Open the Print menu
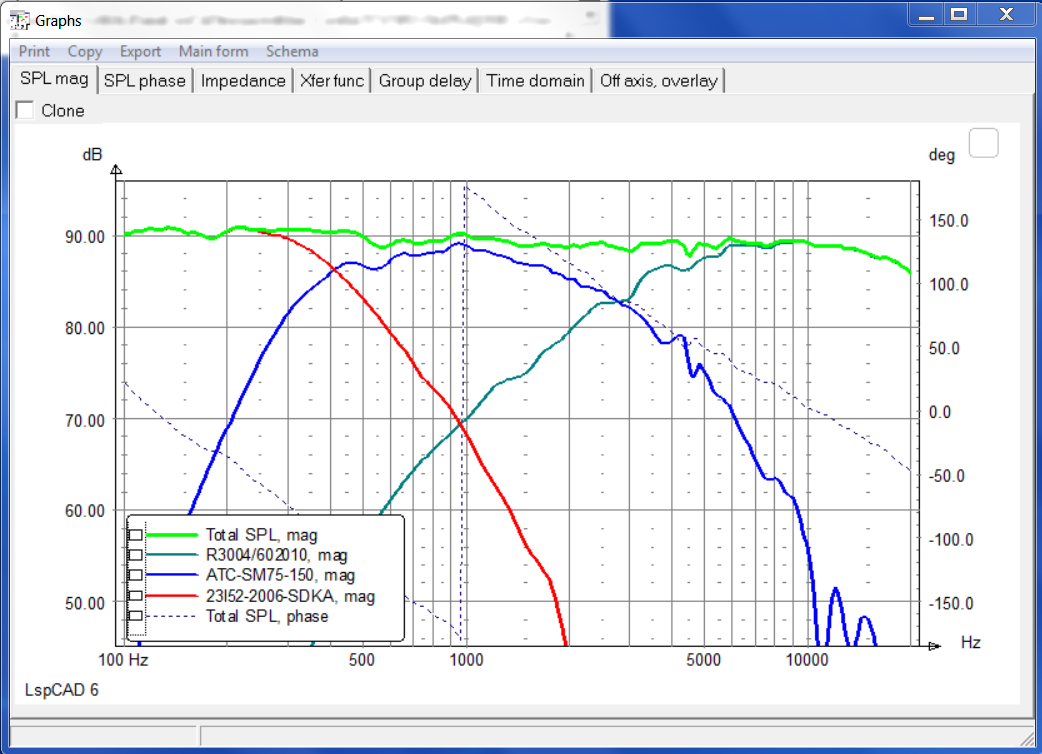 click(x=34, y=52)
